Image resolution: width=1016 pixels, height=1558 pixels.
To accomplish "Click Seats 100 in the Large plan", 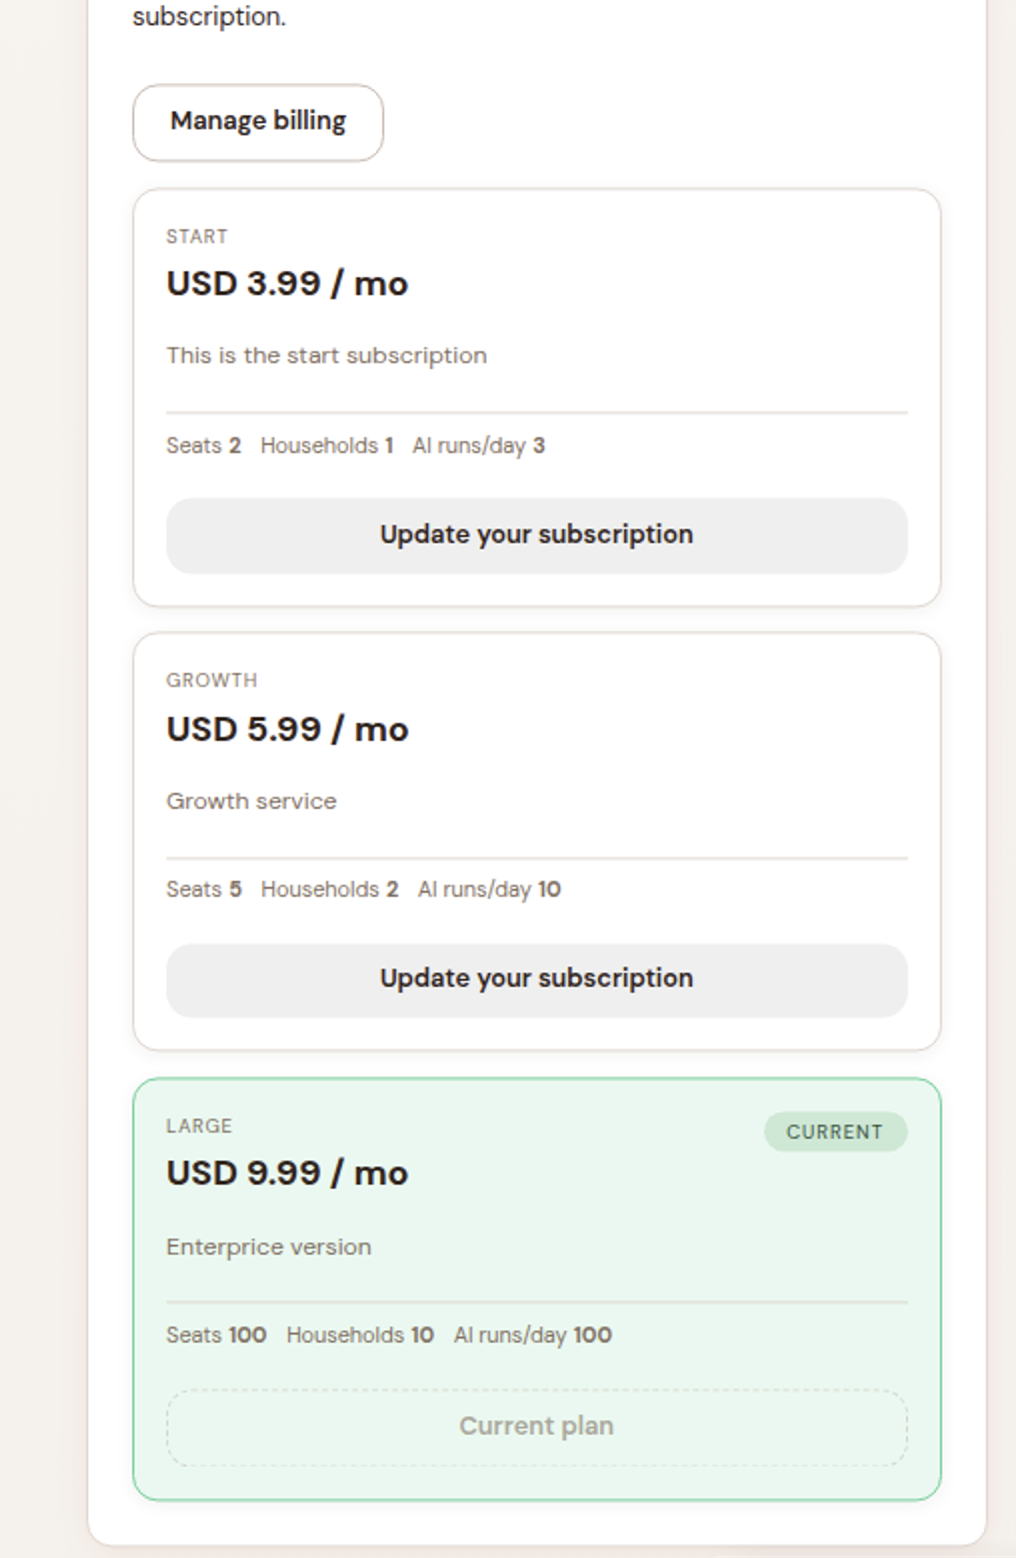I will (x=216, y=1336).
